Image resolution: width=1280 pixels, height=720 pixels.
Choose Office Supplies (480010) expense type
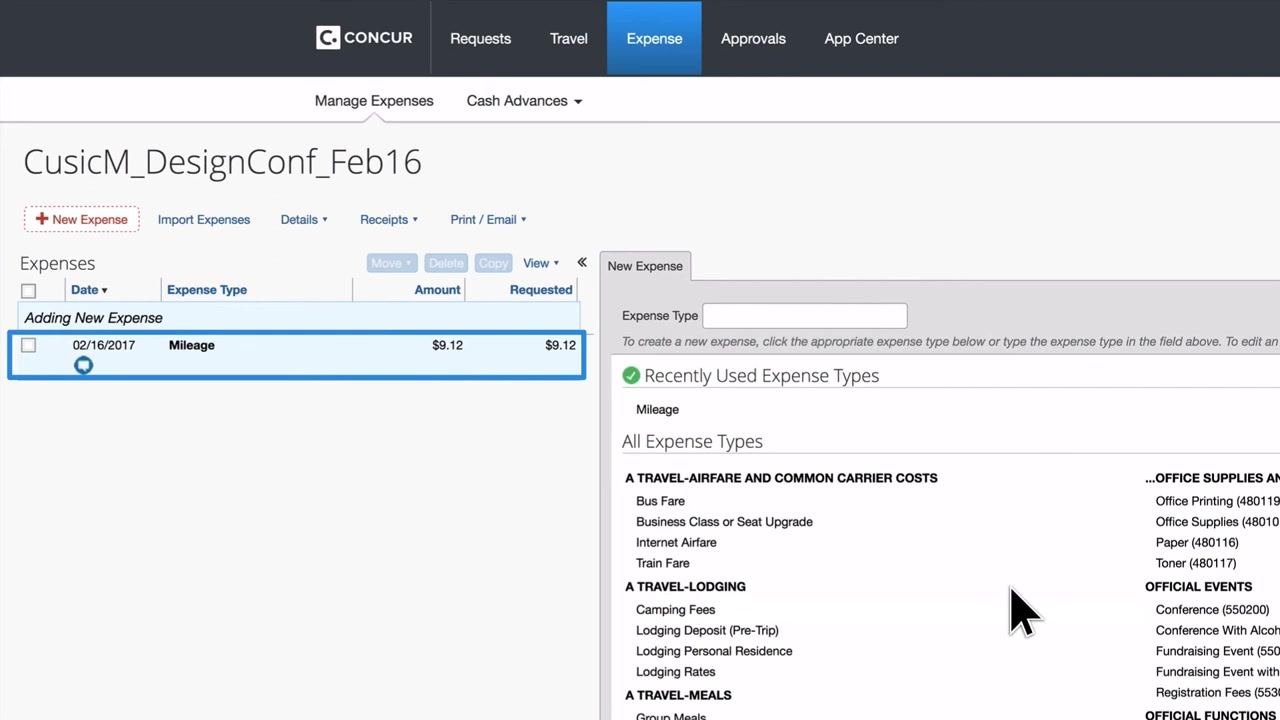(1217, 522)
